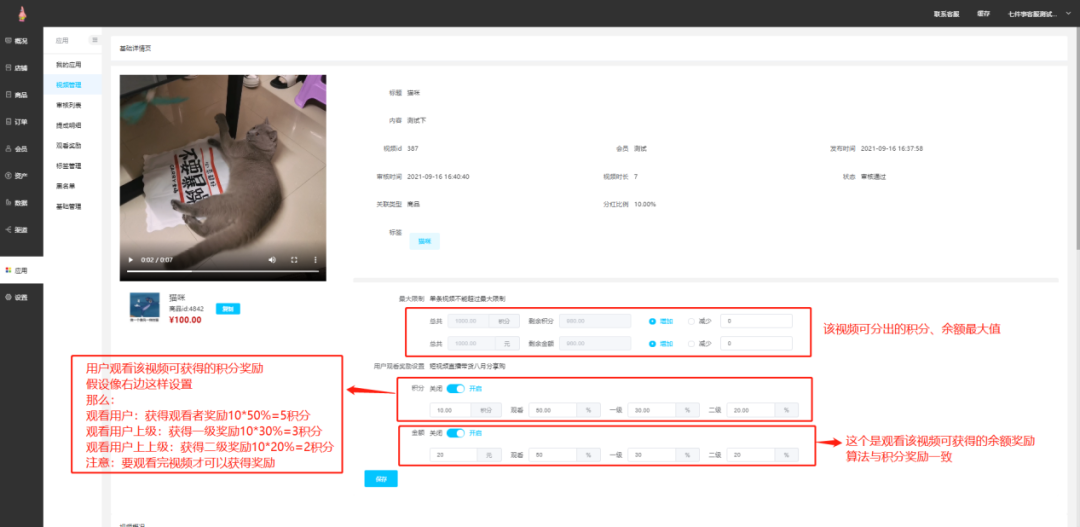Screen dimensions: 1080x527
Task: Click the 二级 20 percent field in 金额 row
Action: (x=751, y=455)
